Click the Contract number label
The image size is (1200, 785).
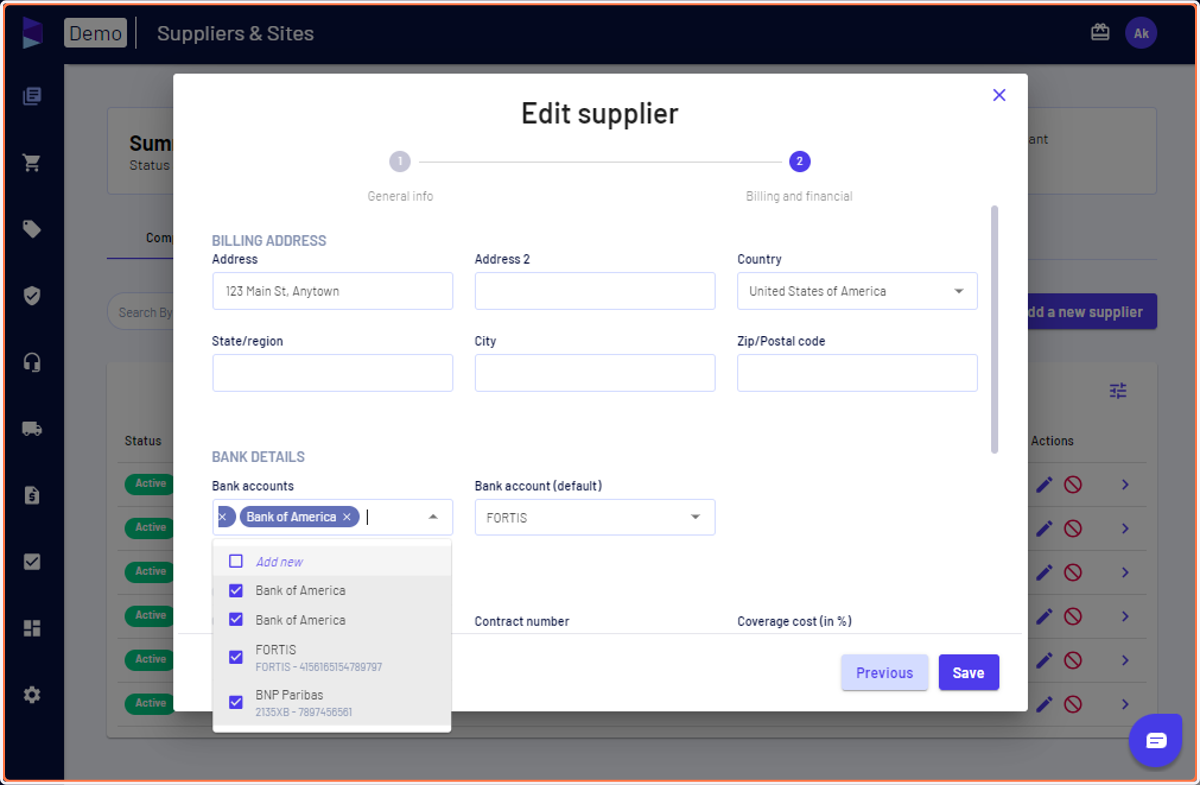pos(522,621)
